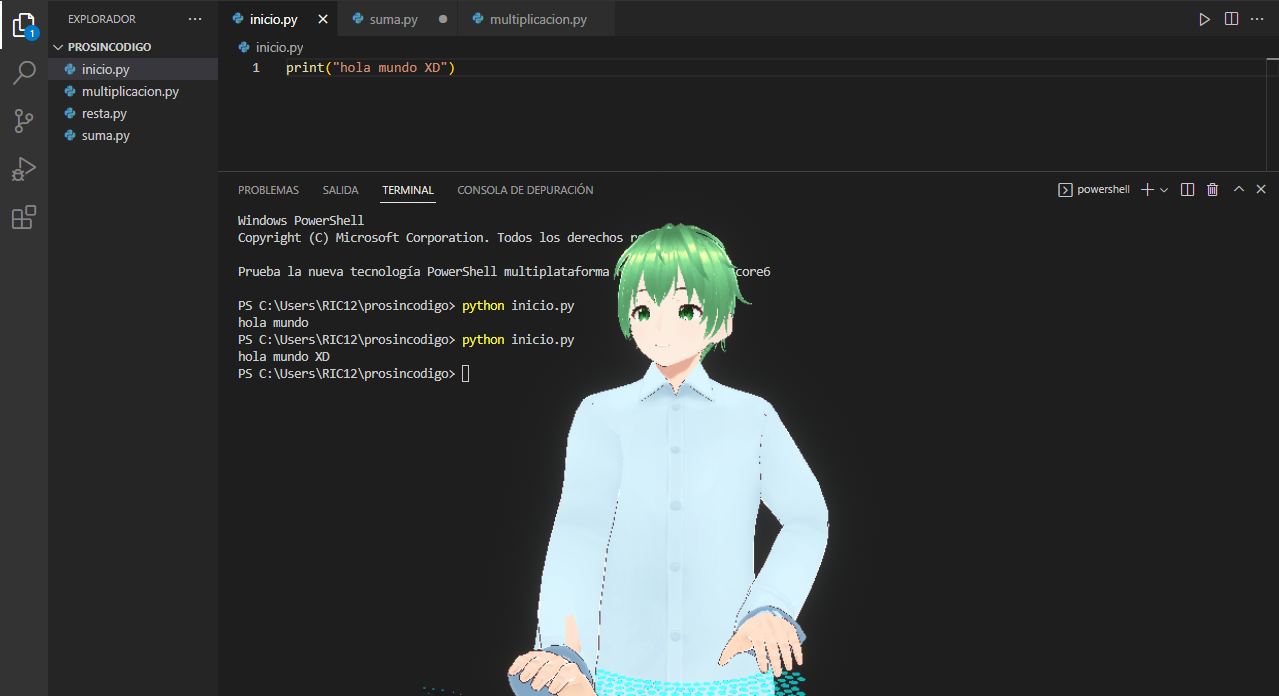Maximize the panel with chevron up
The height and width of the screenshot is (696, 1279).
click(x=1239, y=190)
